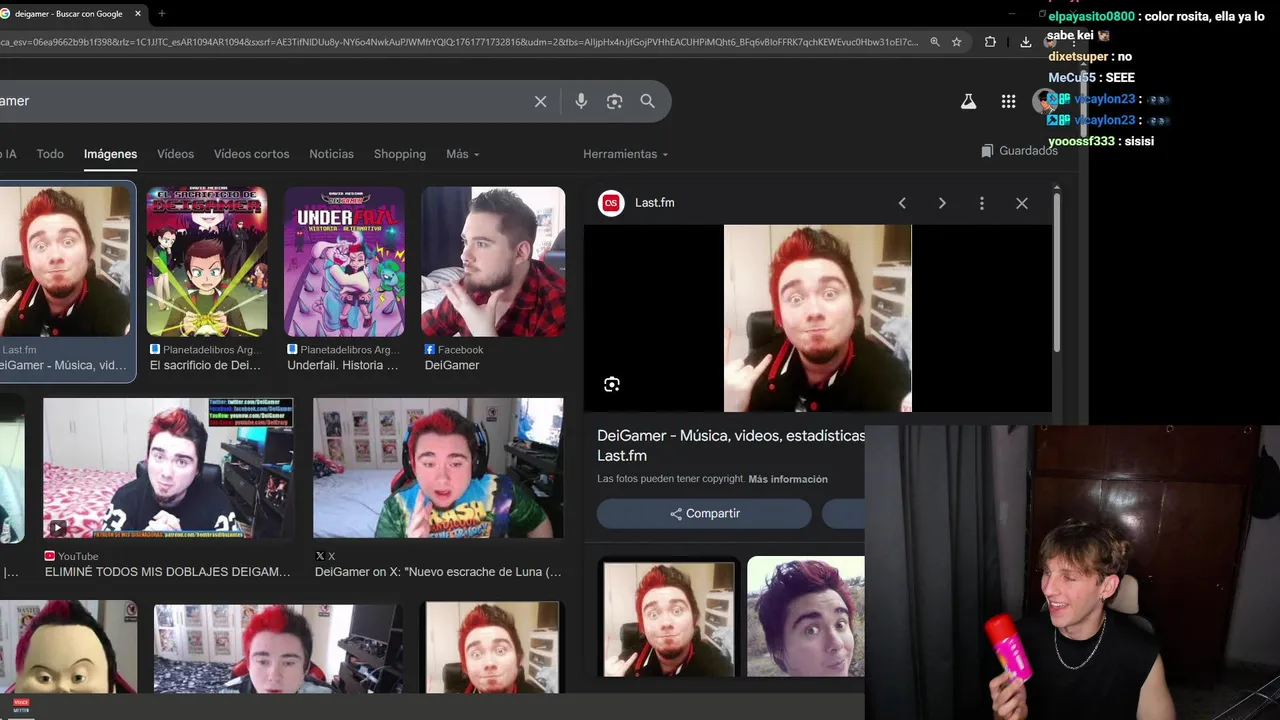Click the 'Underfail. Historia ...' caption
The height and width of the screenshot is (720, 1280).
(x=343, y=366)
